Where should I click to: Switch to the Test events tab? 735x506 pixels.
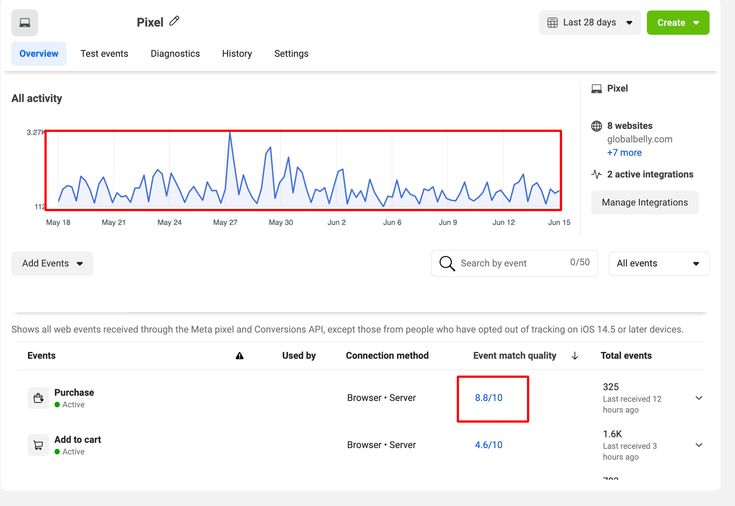[x=104, y=53]
